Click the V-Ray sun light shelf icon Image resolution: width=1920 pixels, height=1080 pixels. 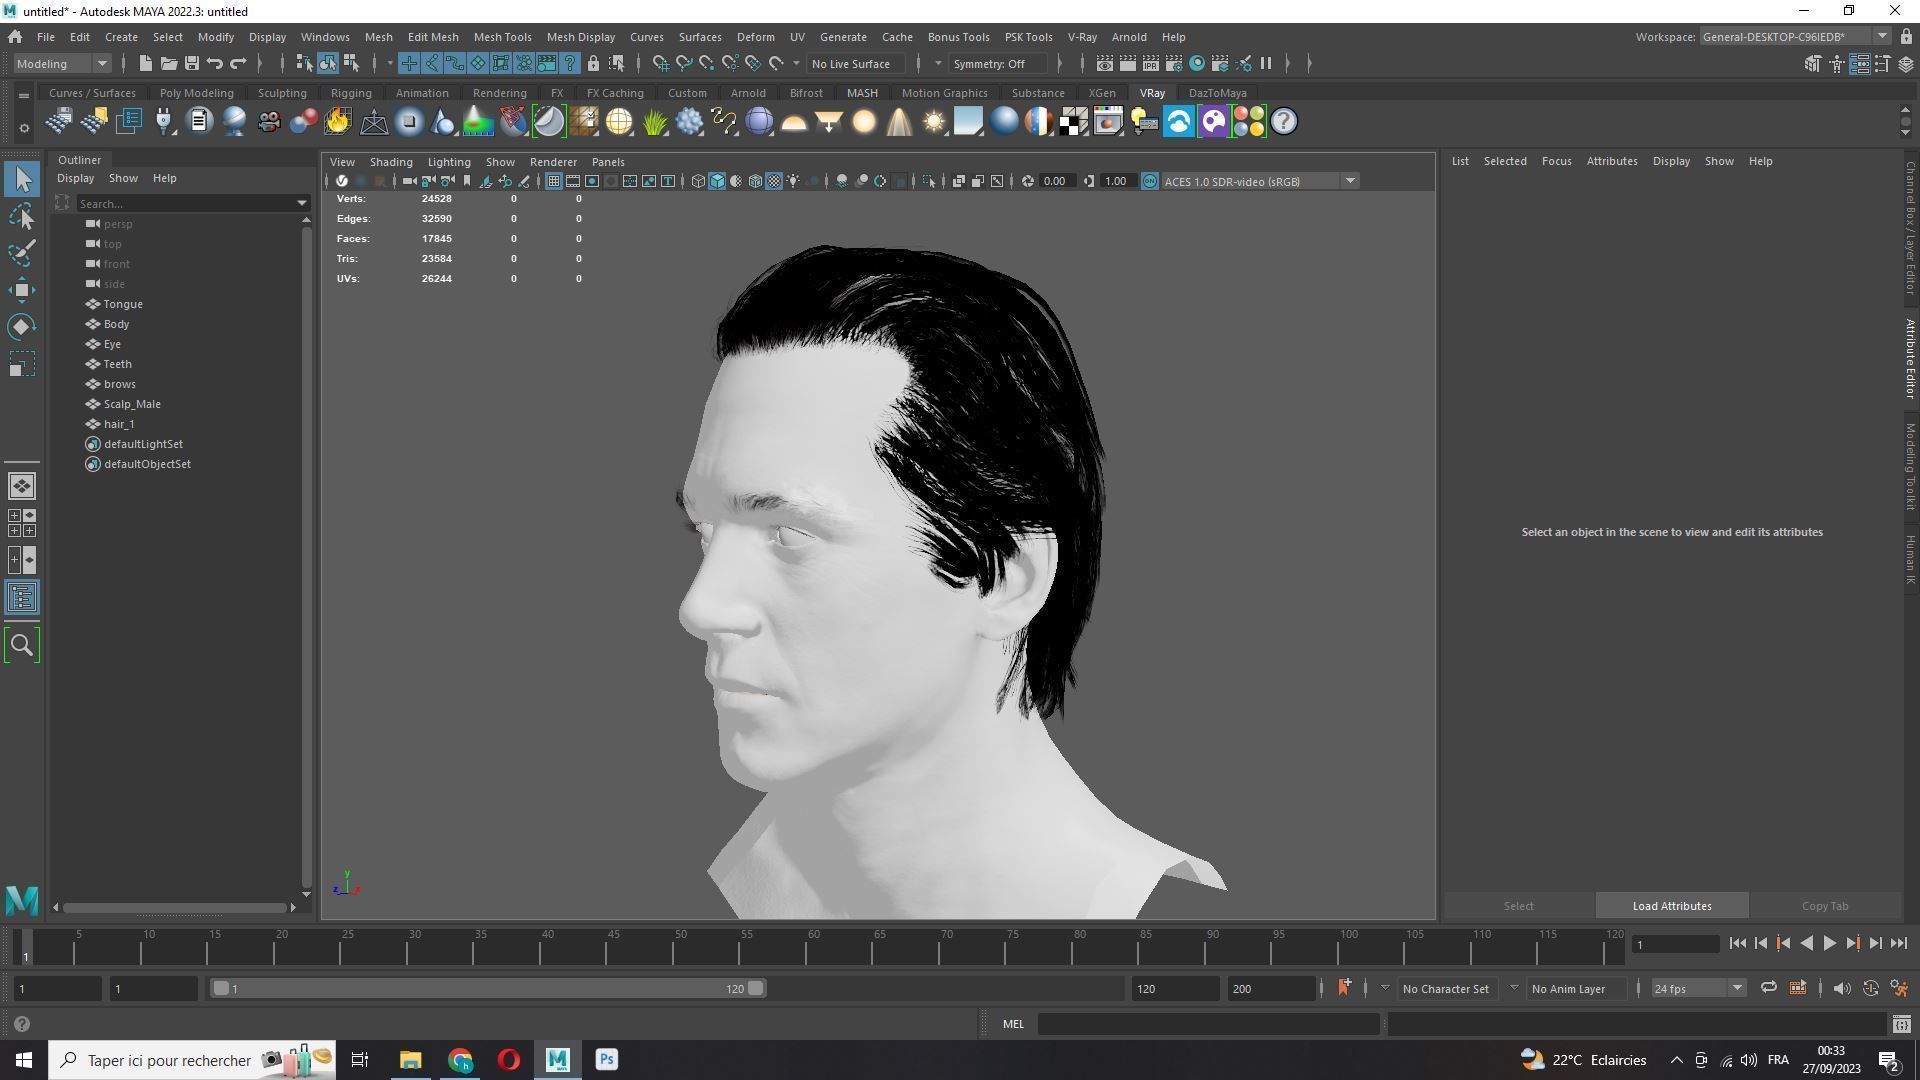tap(934, 122)
